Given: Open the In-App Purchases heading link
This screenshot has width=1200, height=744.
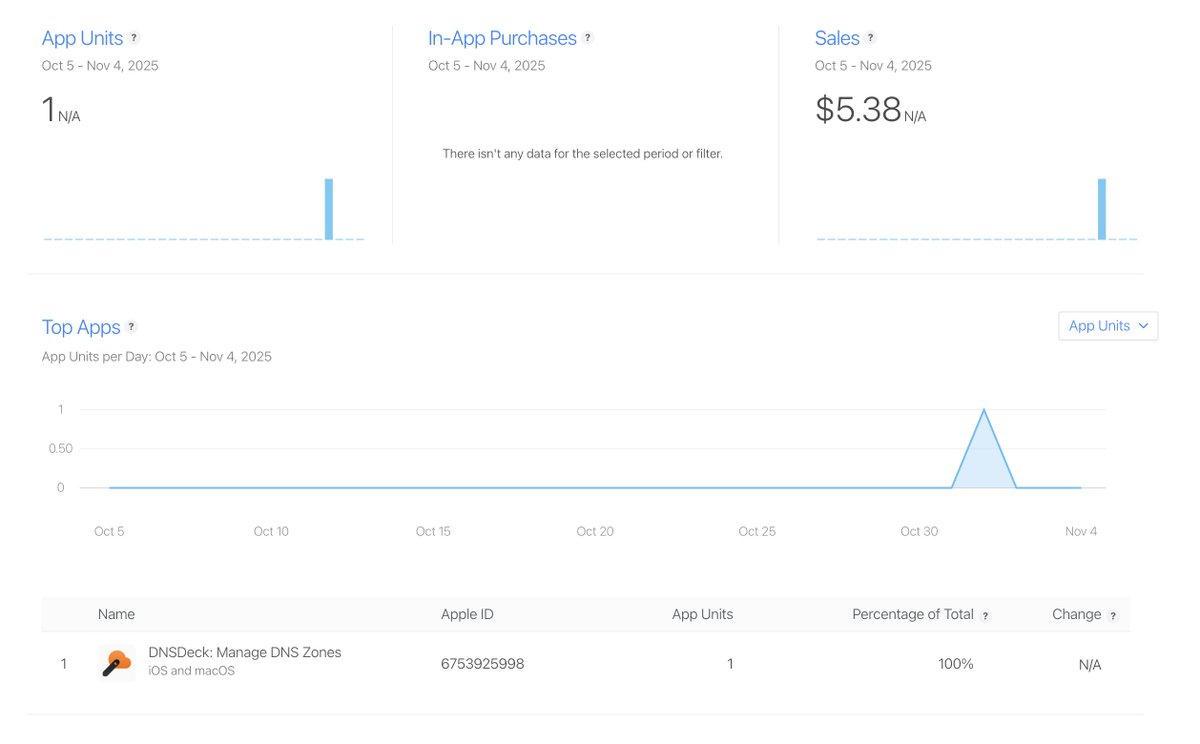Looking at the screenshot, I should click(x=502, y=38).
